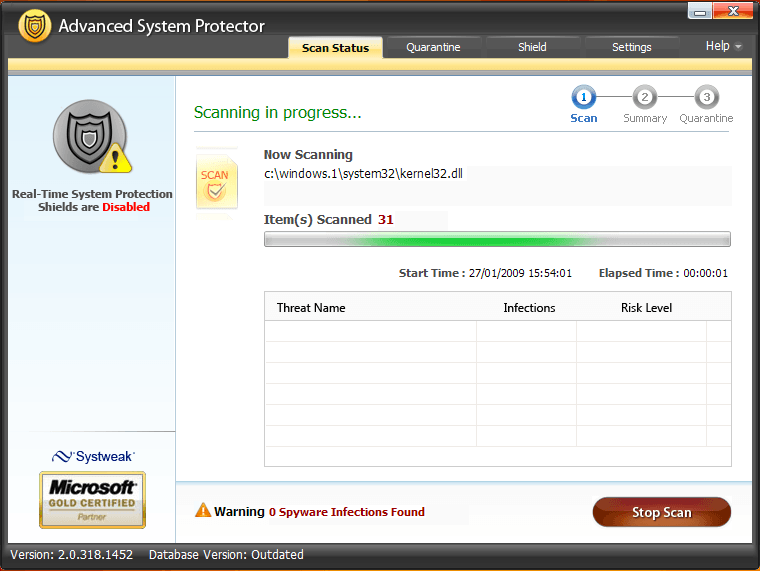Click the Items Scanned count '31'
Screen dimensions: 760x571
(x=386, y=220)
